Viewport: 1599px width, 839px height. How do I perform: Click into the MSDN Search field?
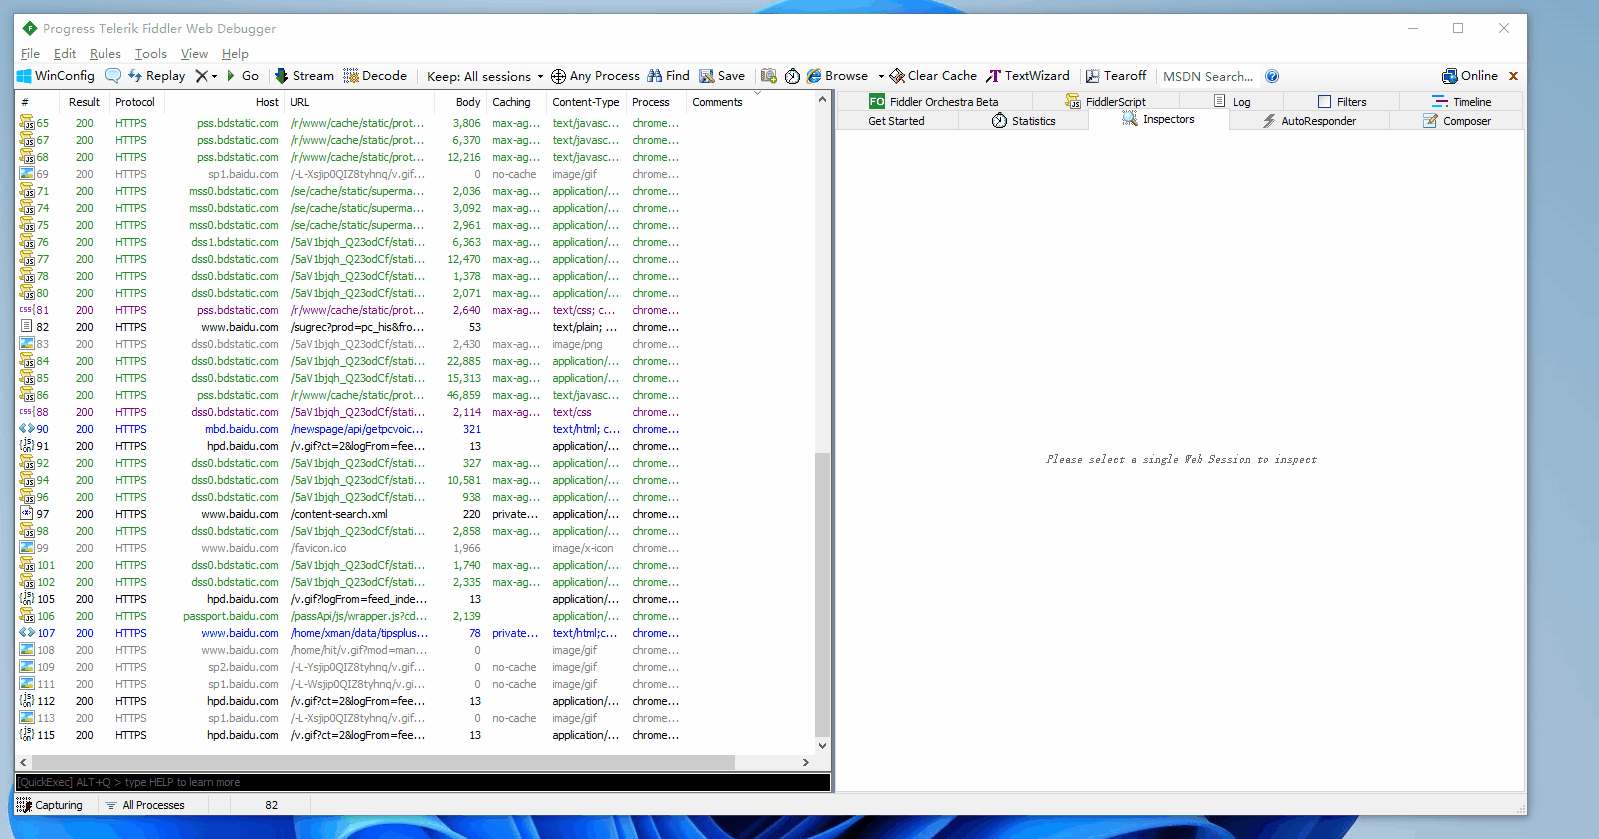1208,76
